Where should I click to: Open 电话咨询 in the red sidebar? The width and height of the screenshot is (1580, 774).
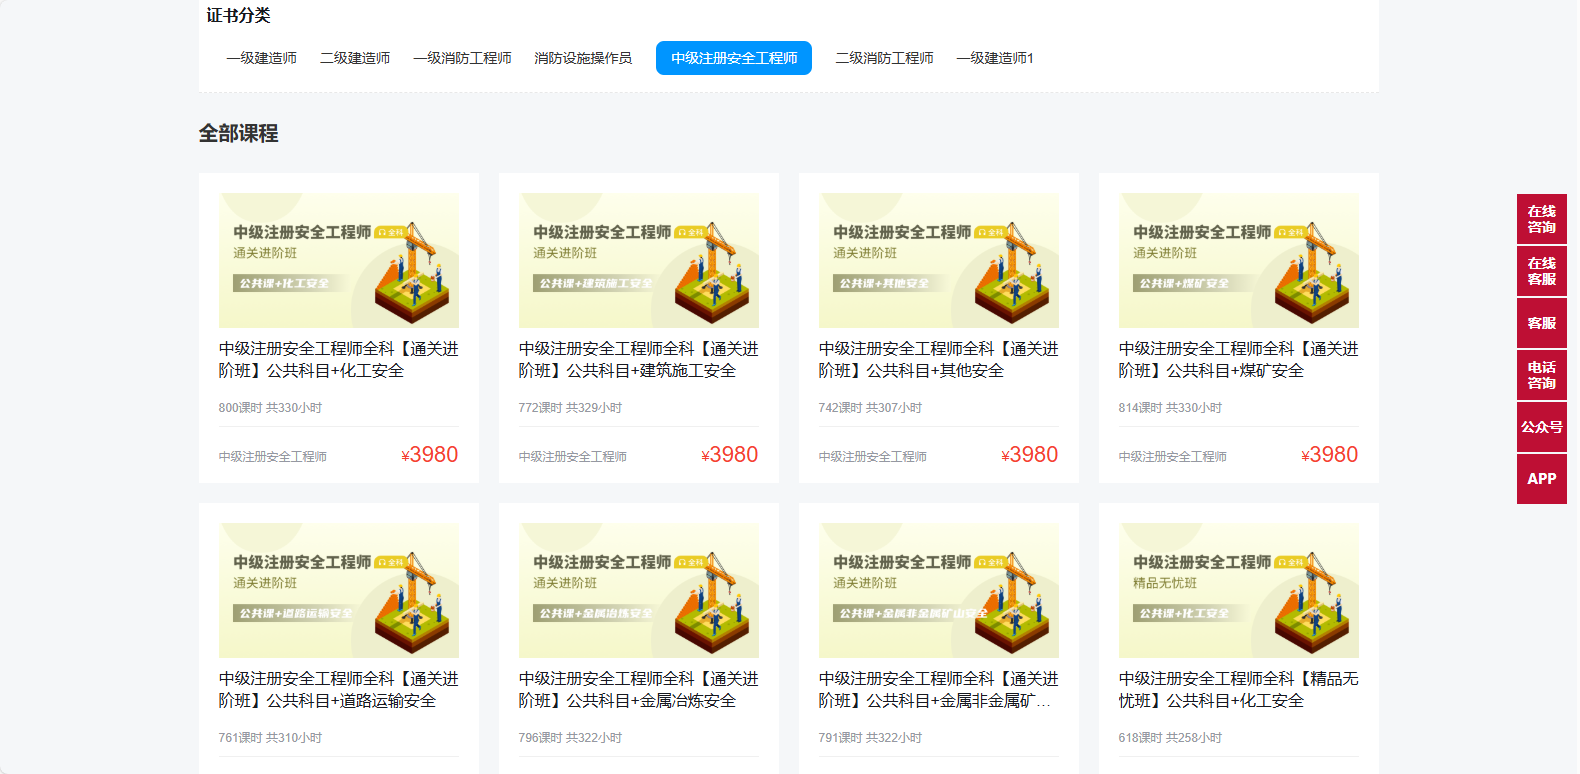[1541, 375]
